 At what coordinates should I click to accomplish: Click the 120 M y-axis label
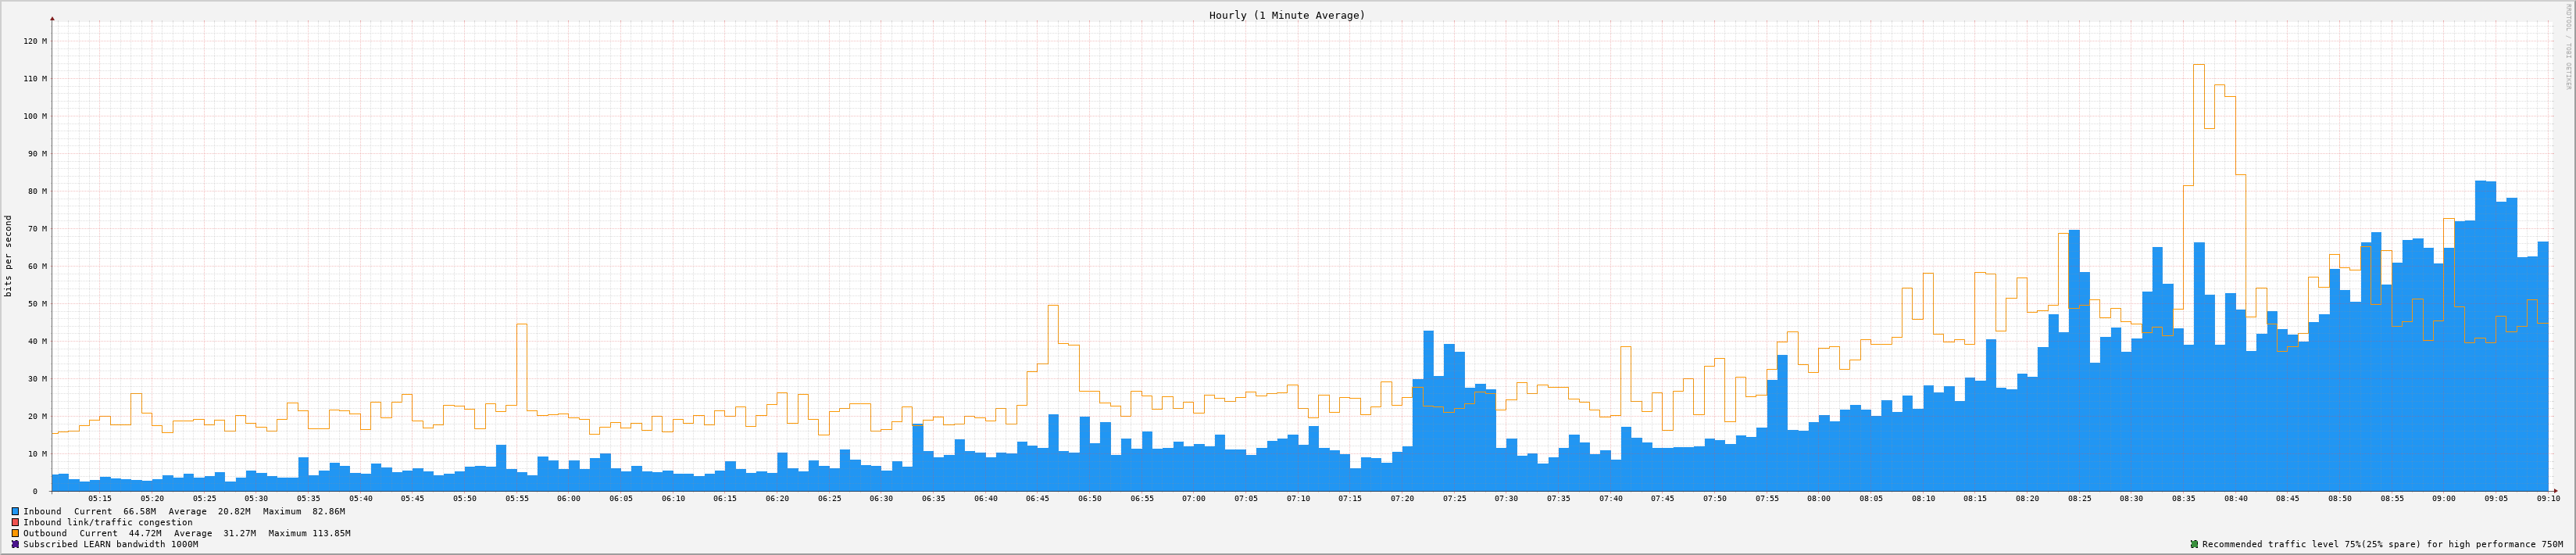[x=35, y=41]
